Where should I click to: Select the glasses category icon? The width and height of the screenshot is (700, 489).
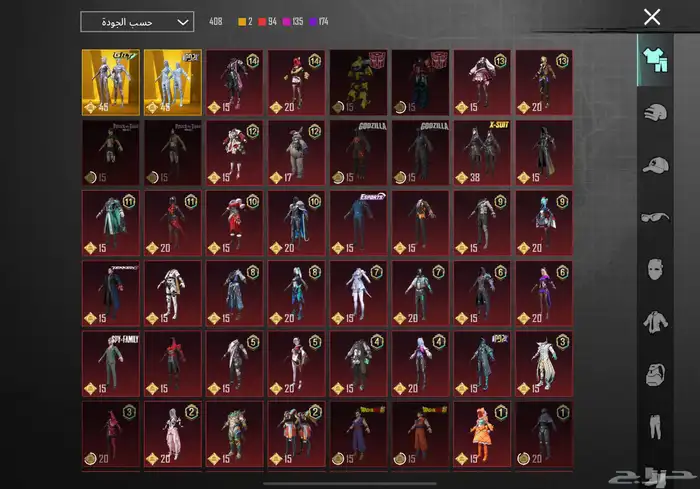click(x=654, y=217)
